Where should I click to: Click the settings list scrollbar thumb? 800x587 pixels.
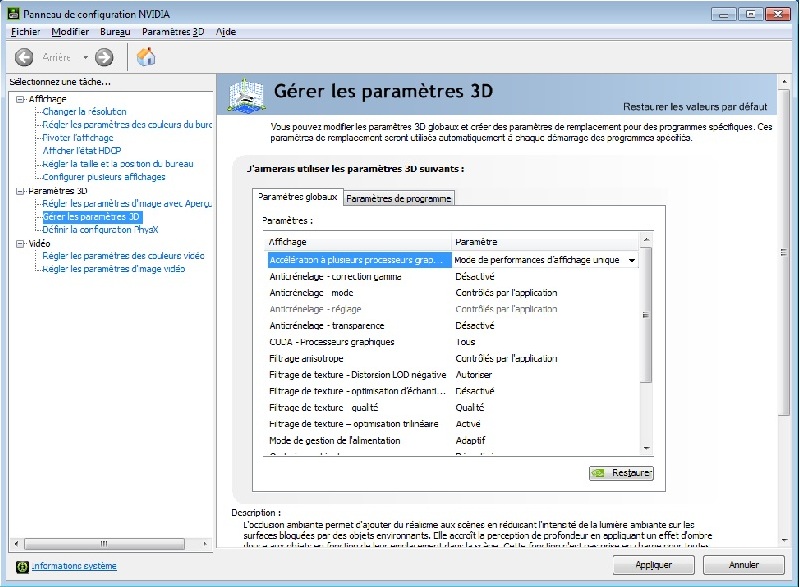[x=646, y=315]
